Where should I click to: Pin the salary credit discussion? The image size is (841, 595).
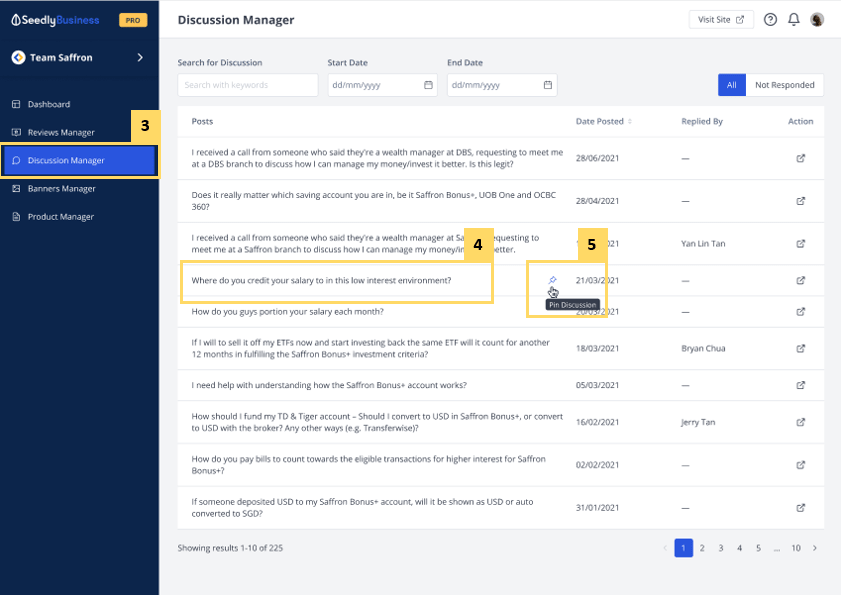point(553,280)
